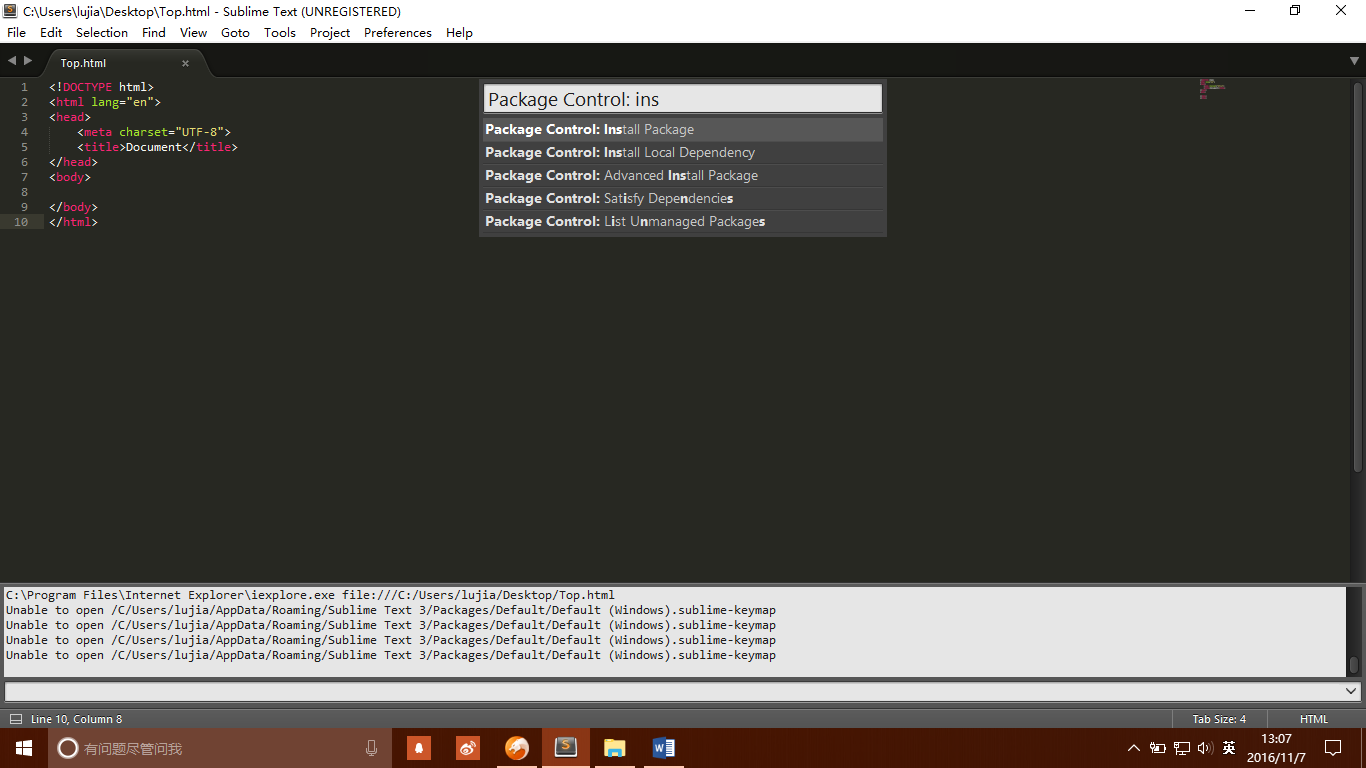Image resolution: width=1366 pixels, height=768 pixels.
Task: Open the Weibo taskbar app
Action: (x=468, y=748)
